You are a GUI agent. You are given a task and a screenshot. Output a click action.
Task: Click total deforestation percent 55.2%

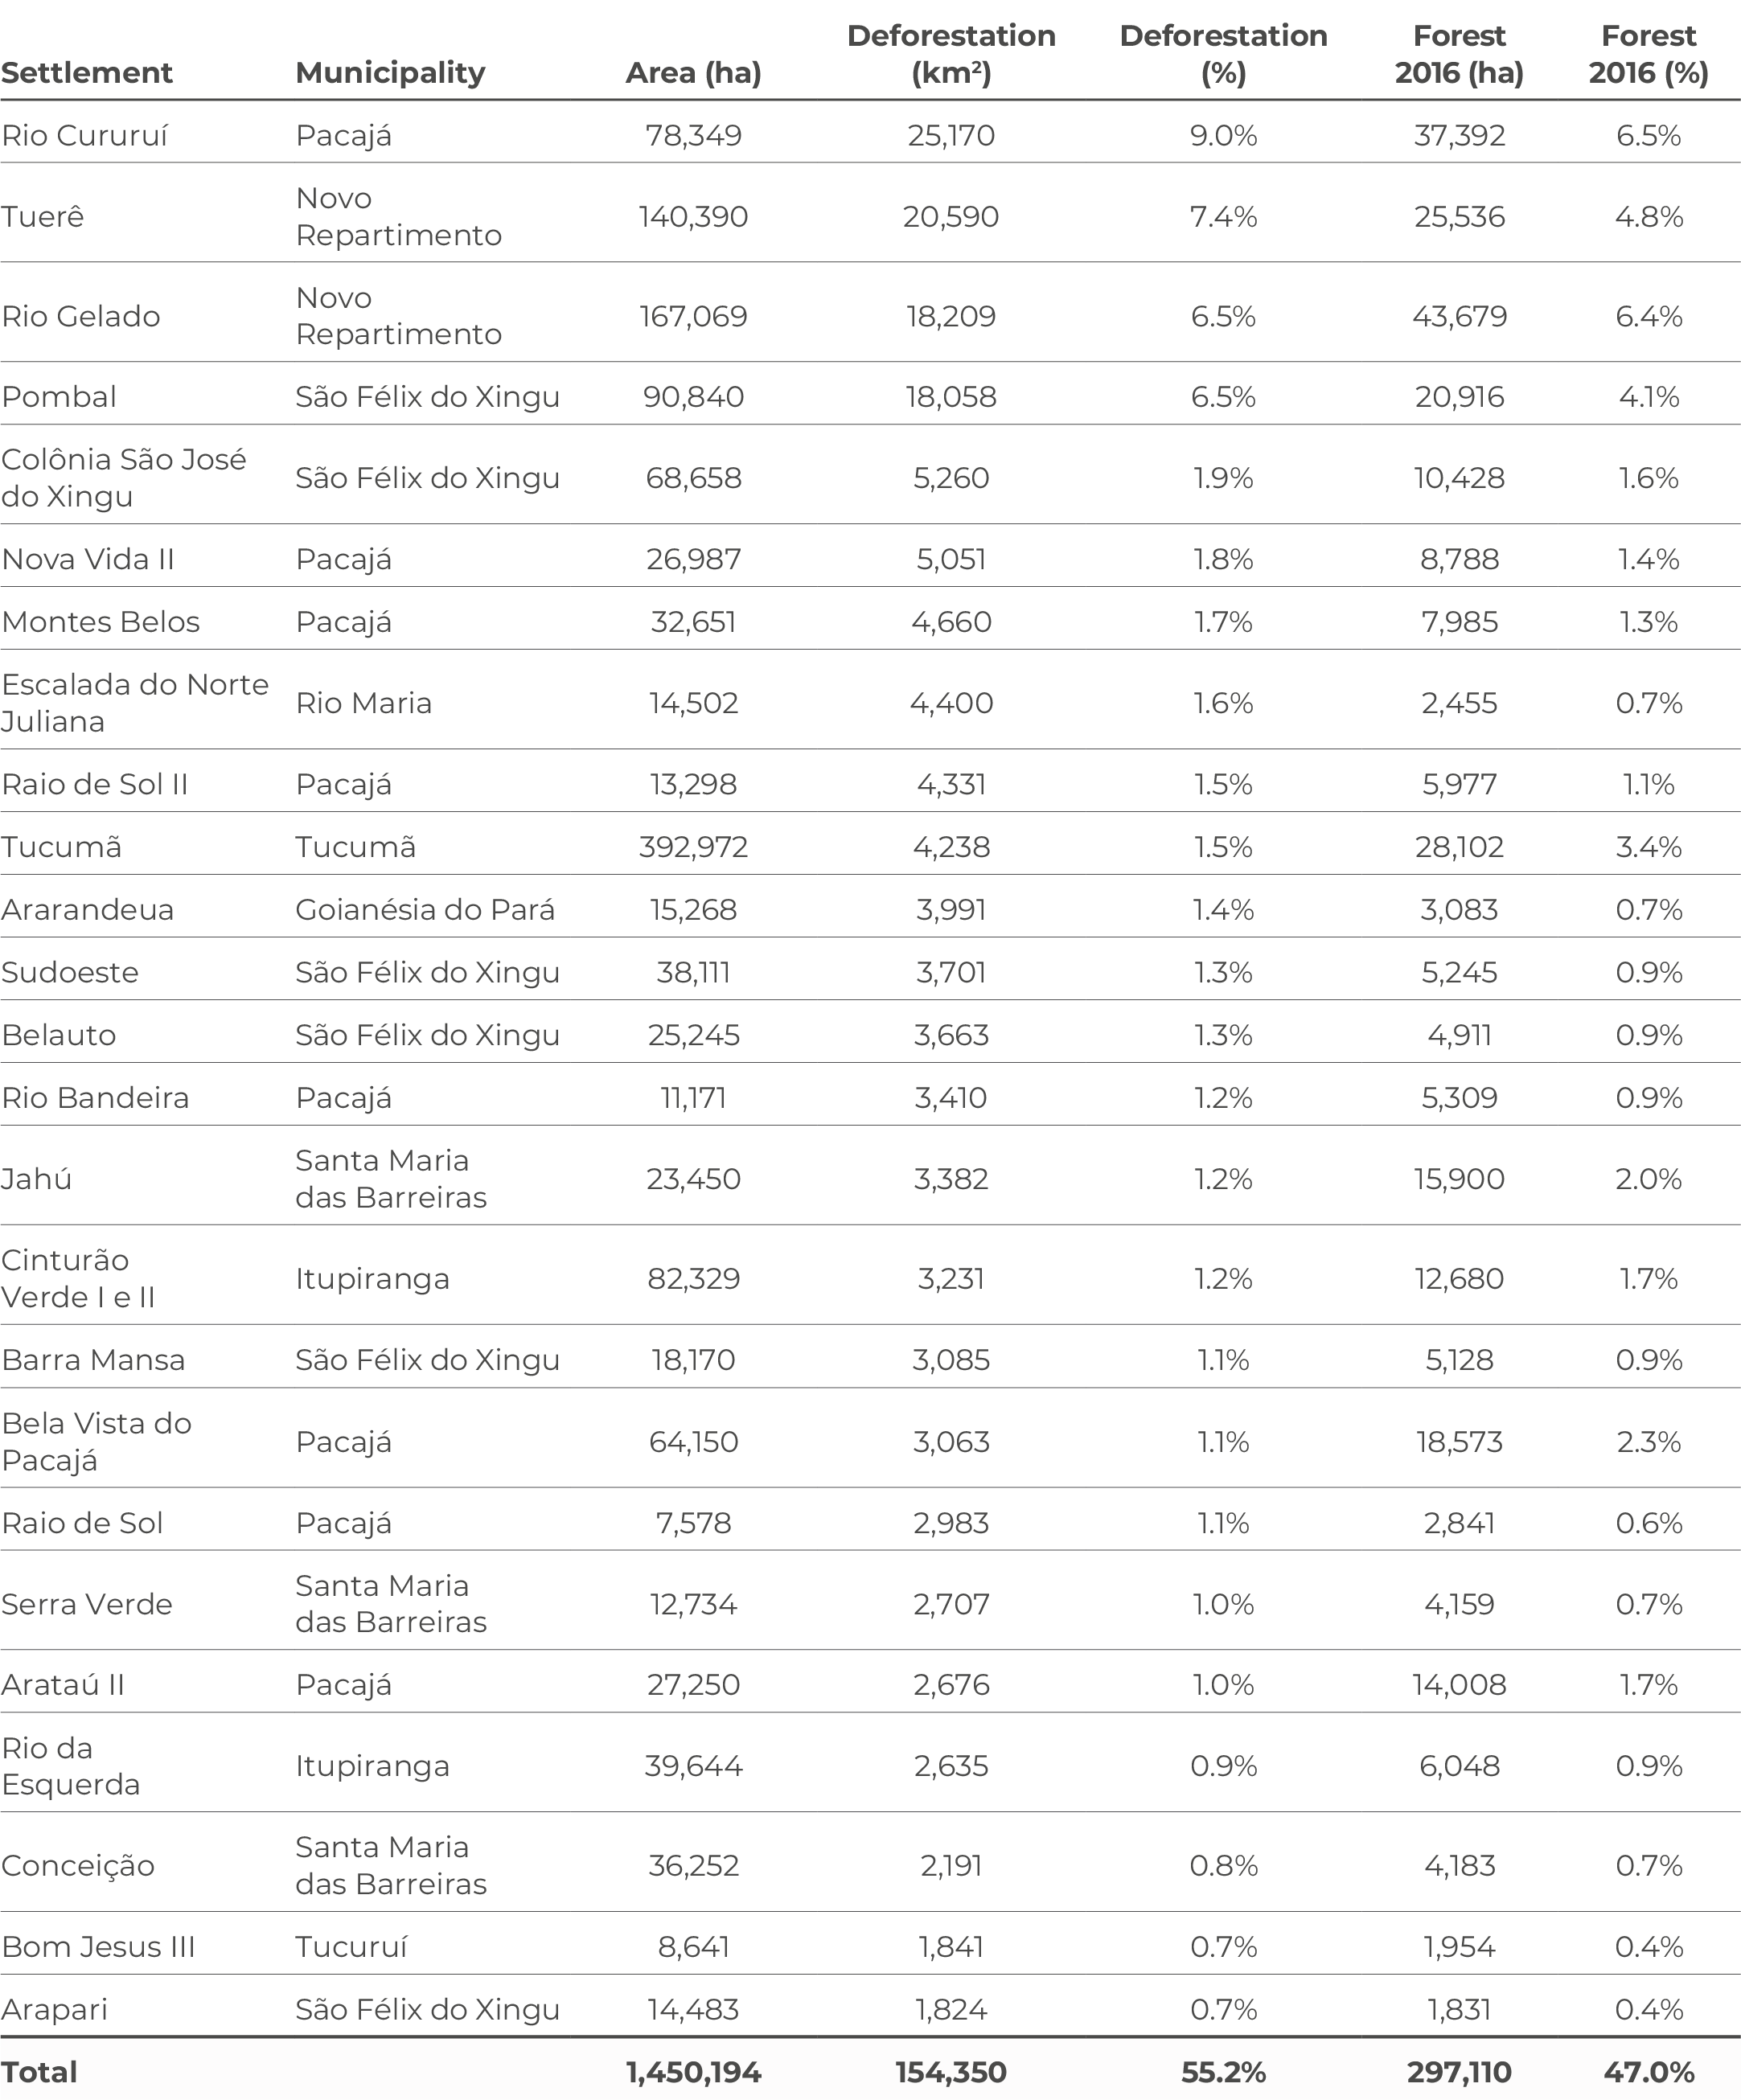coord(1223,2072)
